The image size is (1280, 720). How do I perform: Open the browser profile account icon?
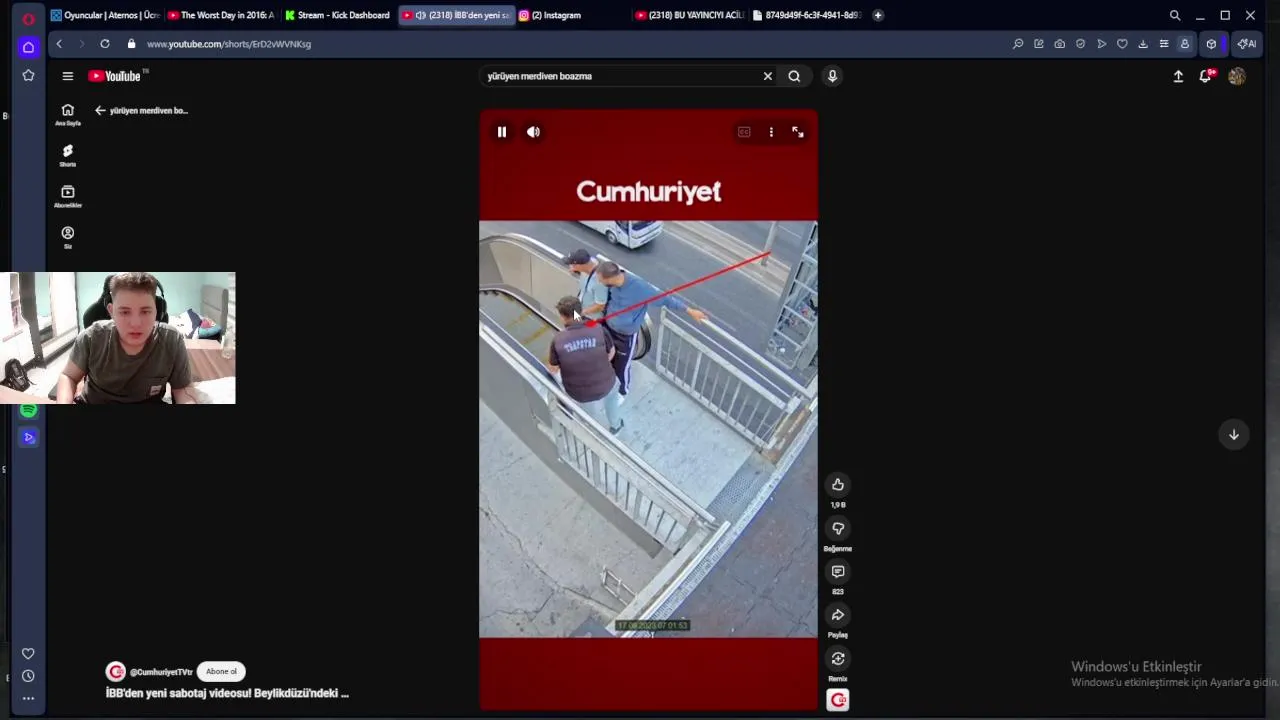click(x=1185, y=44)
